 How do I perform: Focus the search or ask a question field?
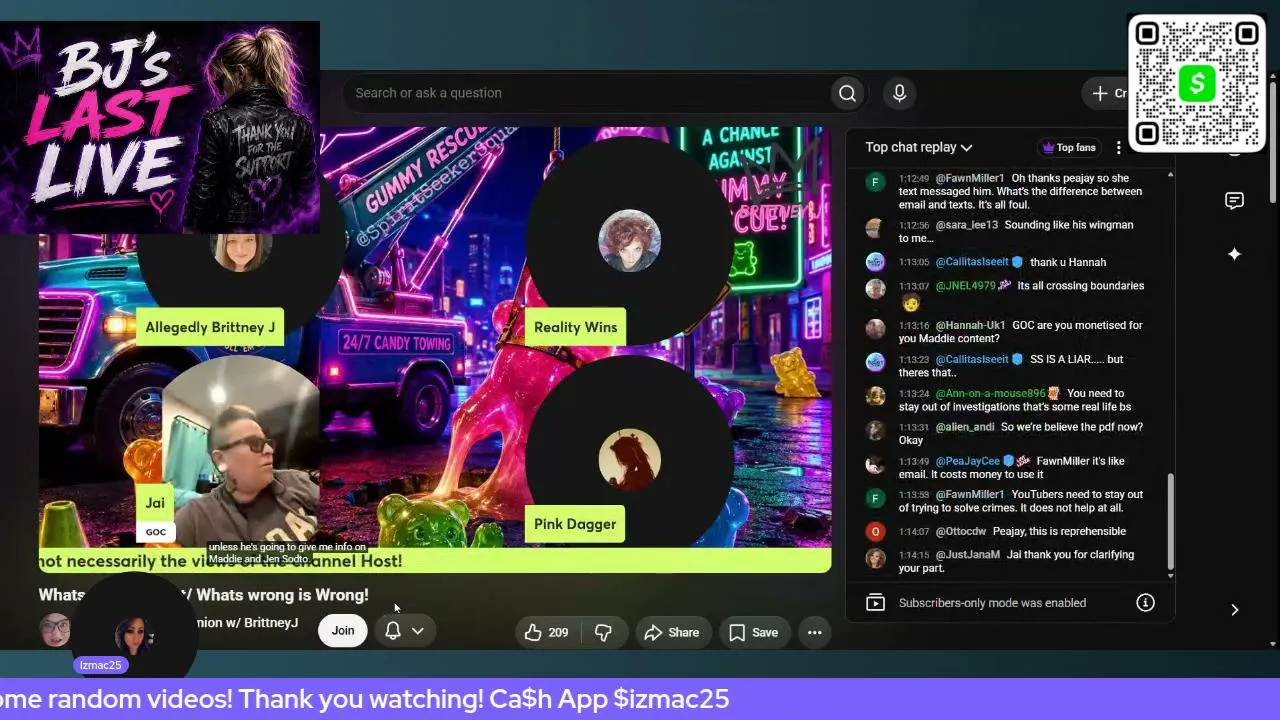pyautogui.click(x=590, y=93)
